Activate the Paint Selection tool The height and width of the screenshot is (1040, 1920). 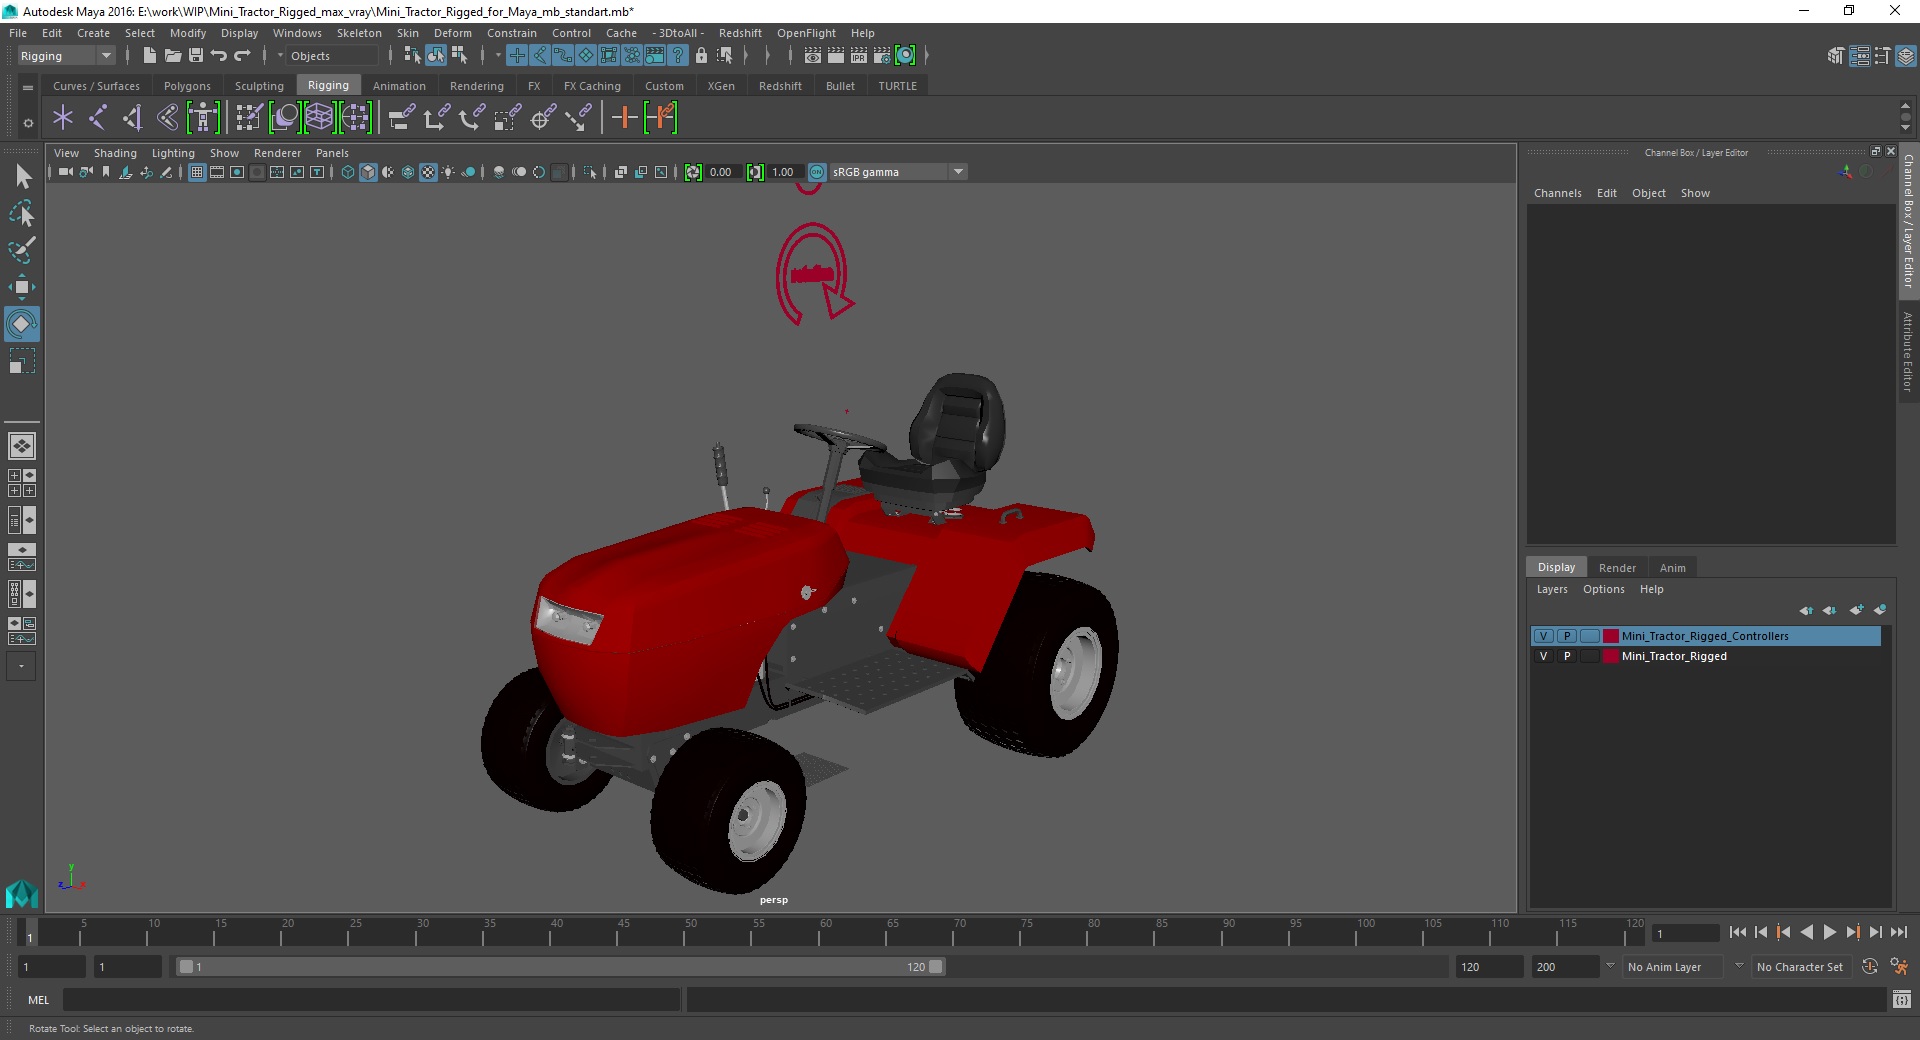click(x=22, y=250)
